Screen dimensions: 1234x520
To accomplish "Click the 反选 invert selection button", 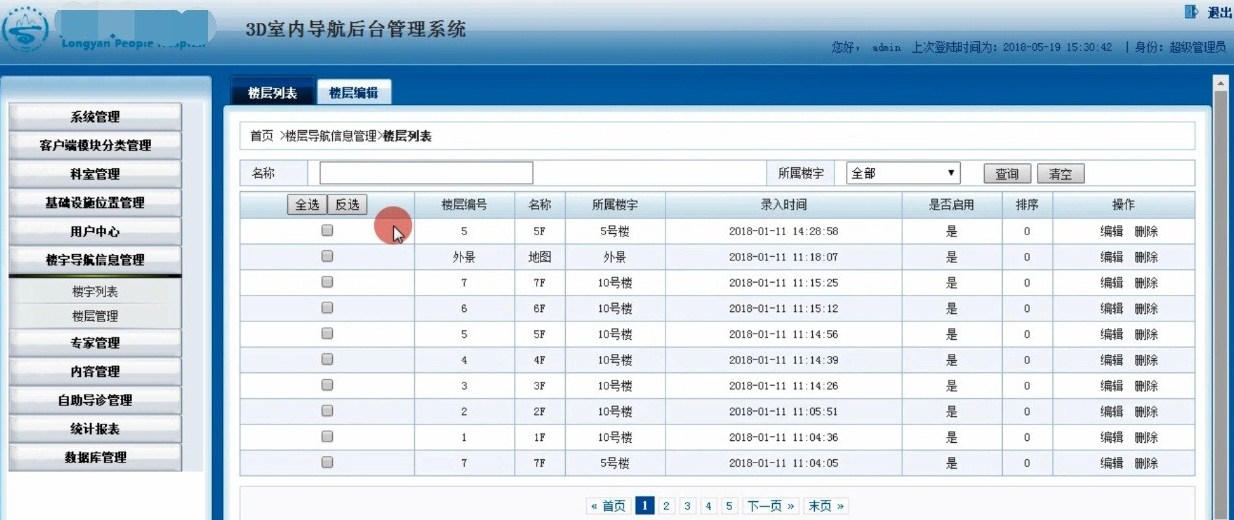I will pos(347,204).
